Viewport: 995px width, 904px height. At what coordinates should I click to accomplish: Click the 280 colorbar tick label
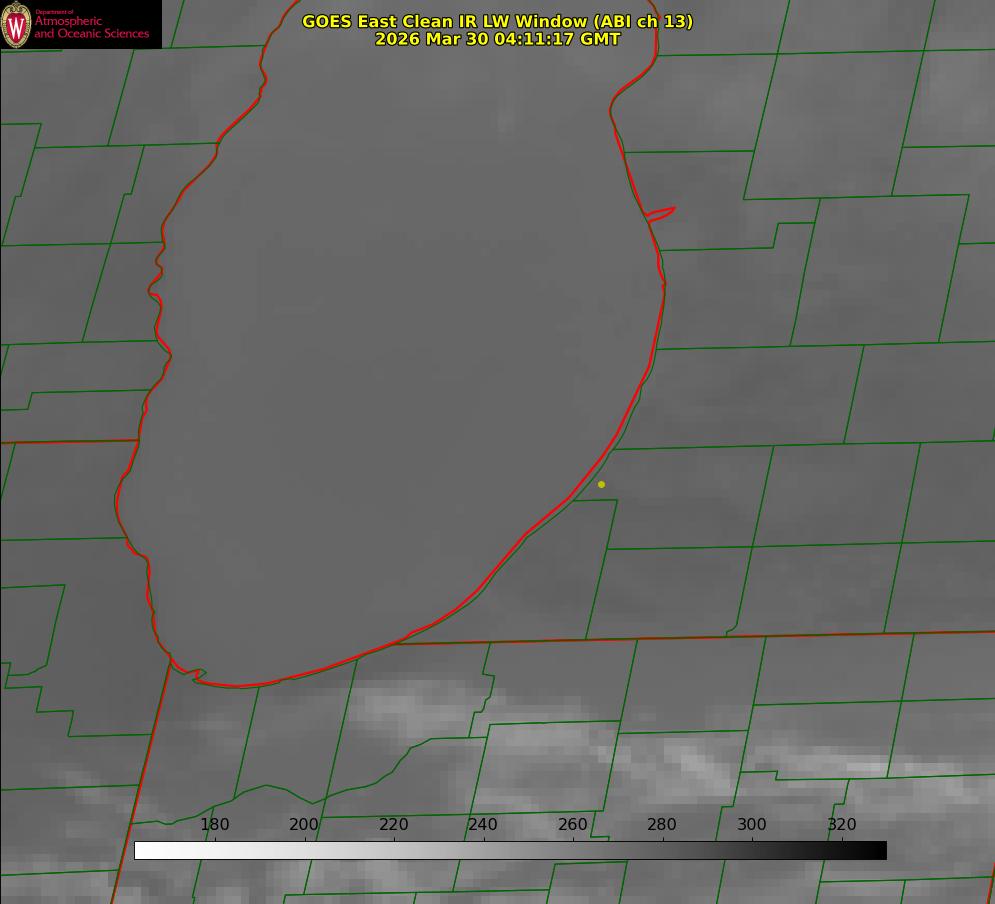pyautogui.click(x=662, y=825)
